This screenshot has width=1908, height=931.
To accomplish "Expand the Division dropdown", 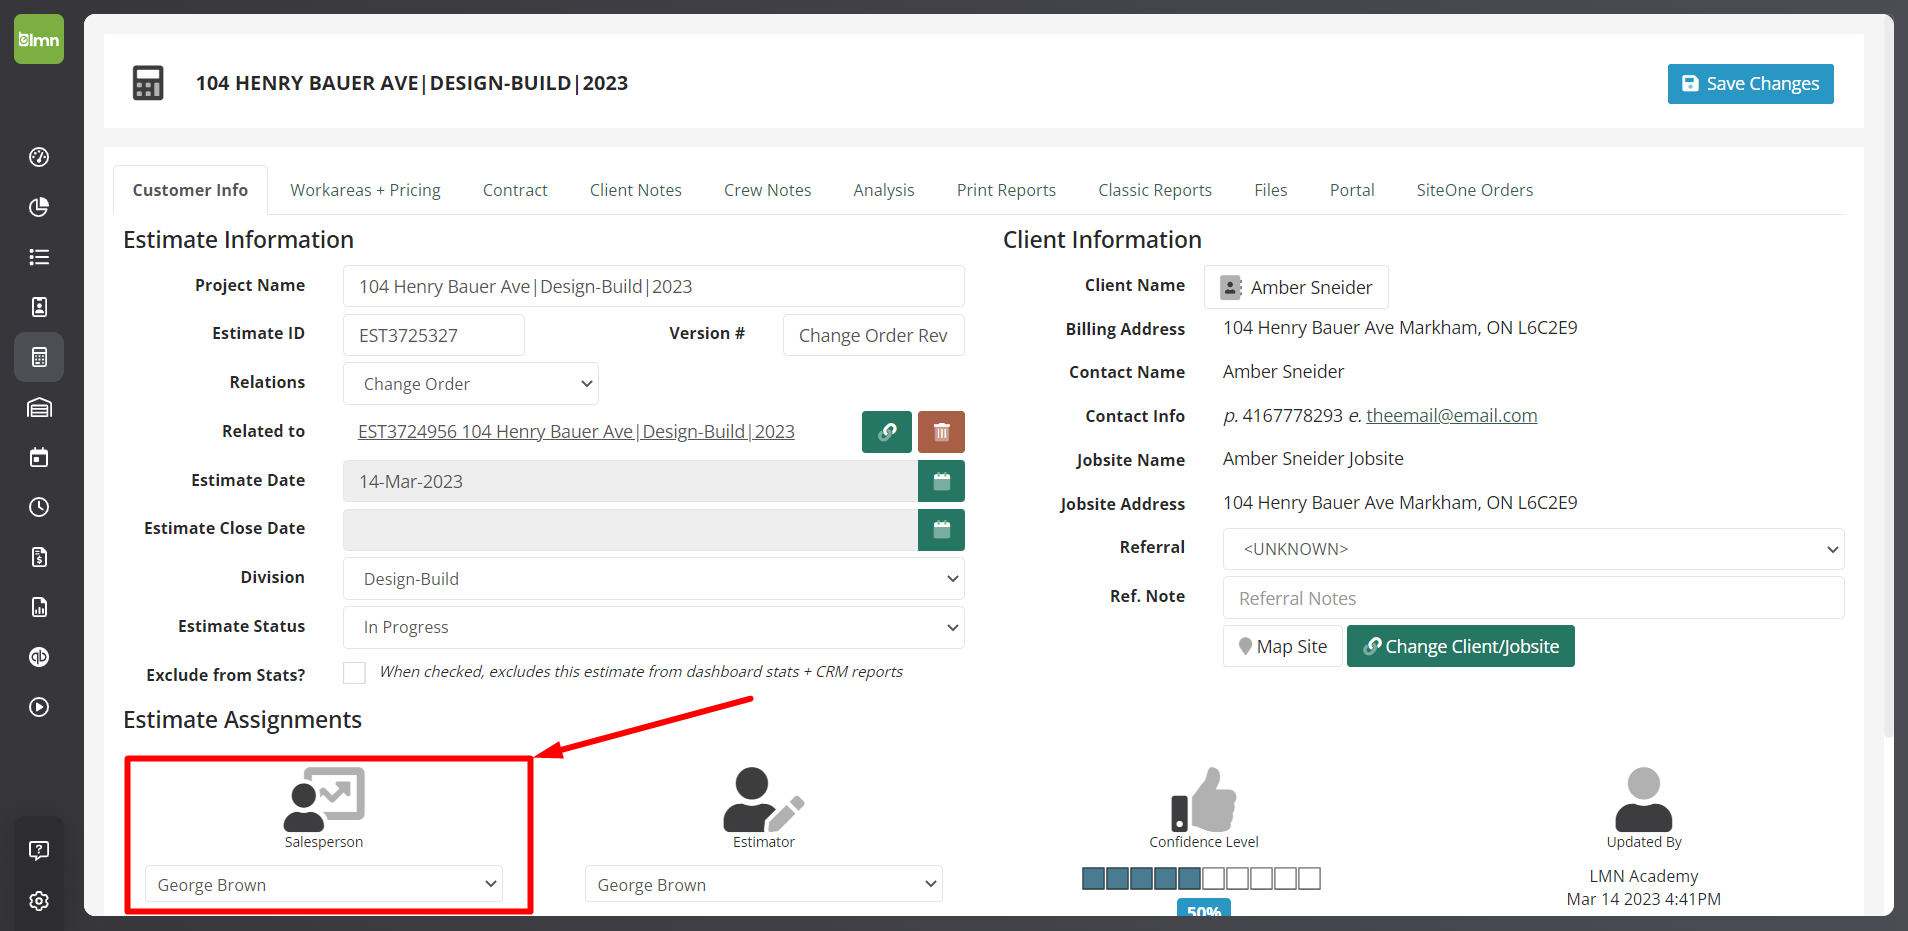I will 654,579.
